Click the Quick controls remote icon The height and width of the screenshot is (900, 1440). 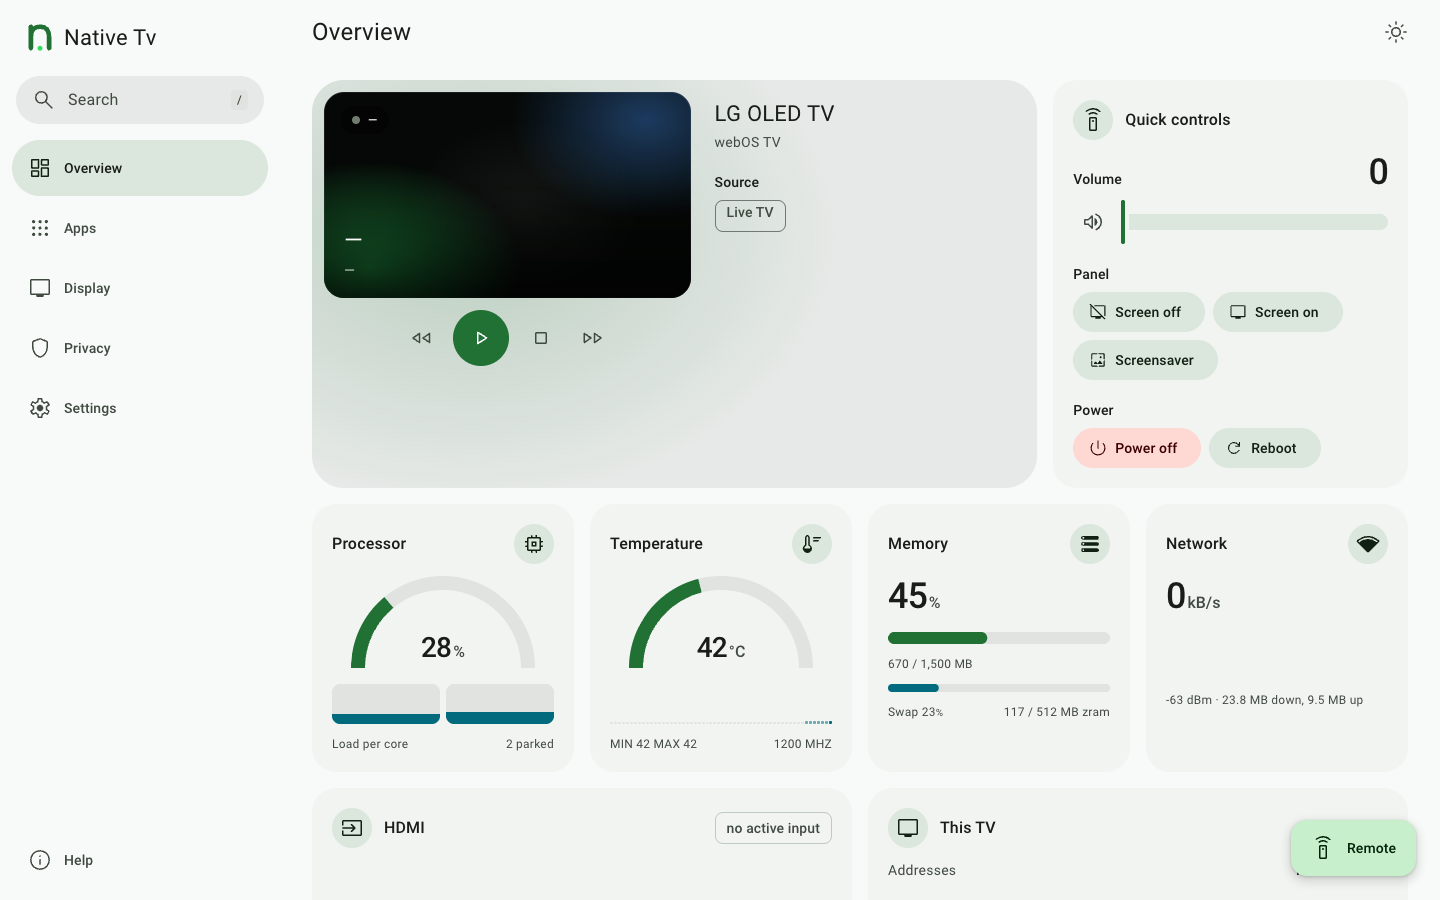click(x=1093, y=120)
